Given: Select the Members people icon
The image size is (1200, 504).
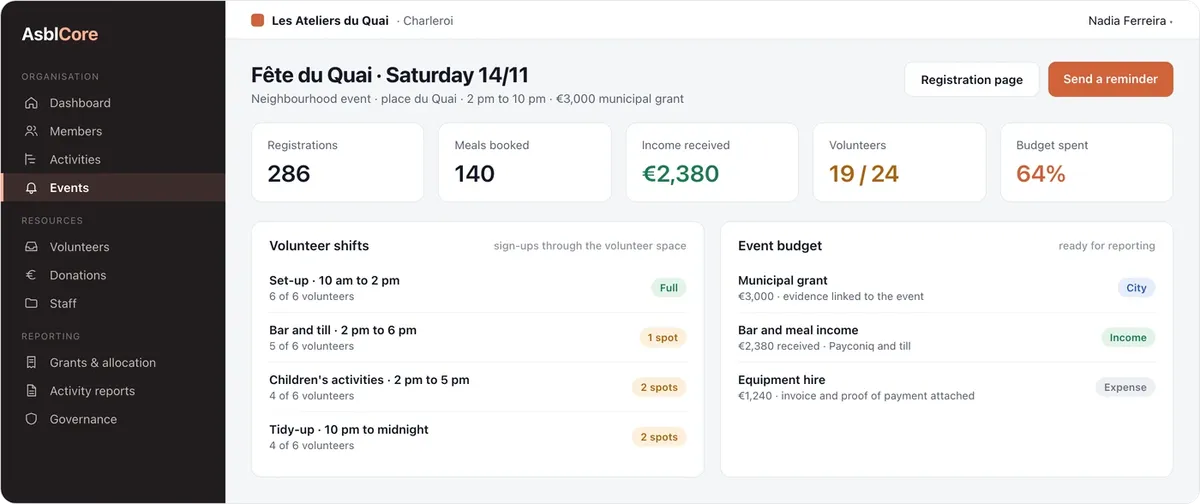Looking at the screenshot, I should [31, 131].
